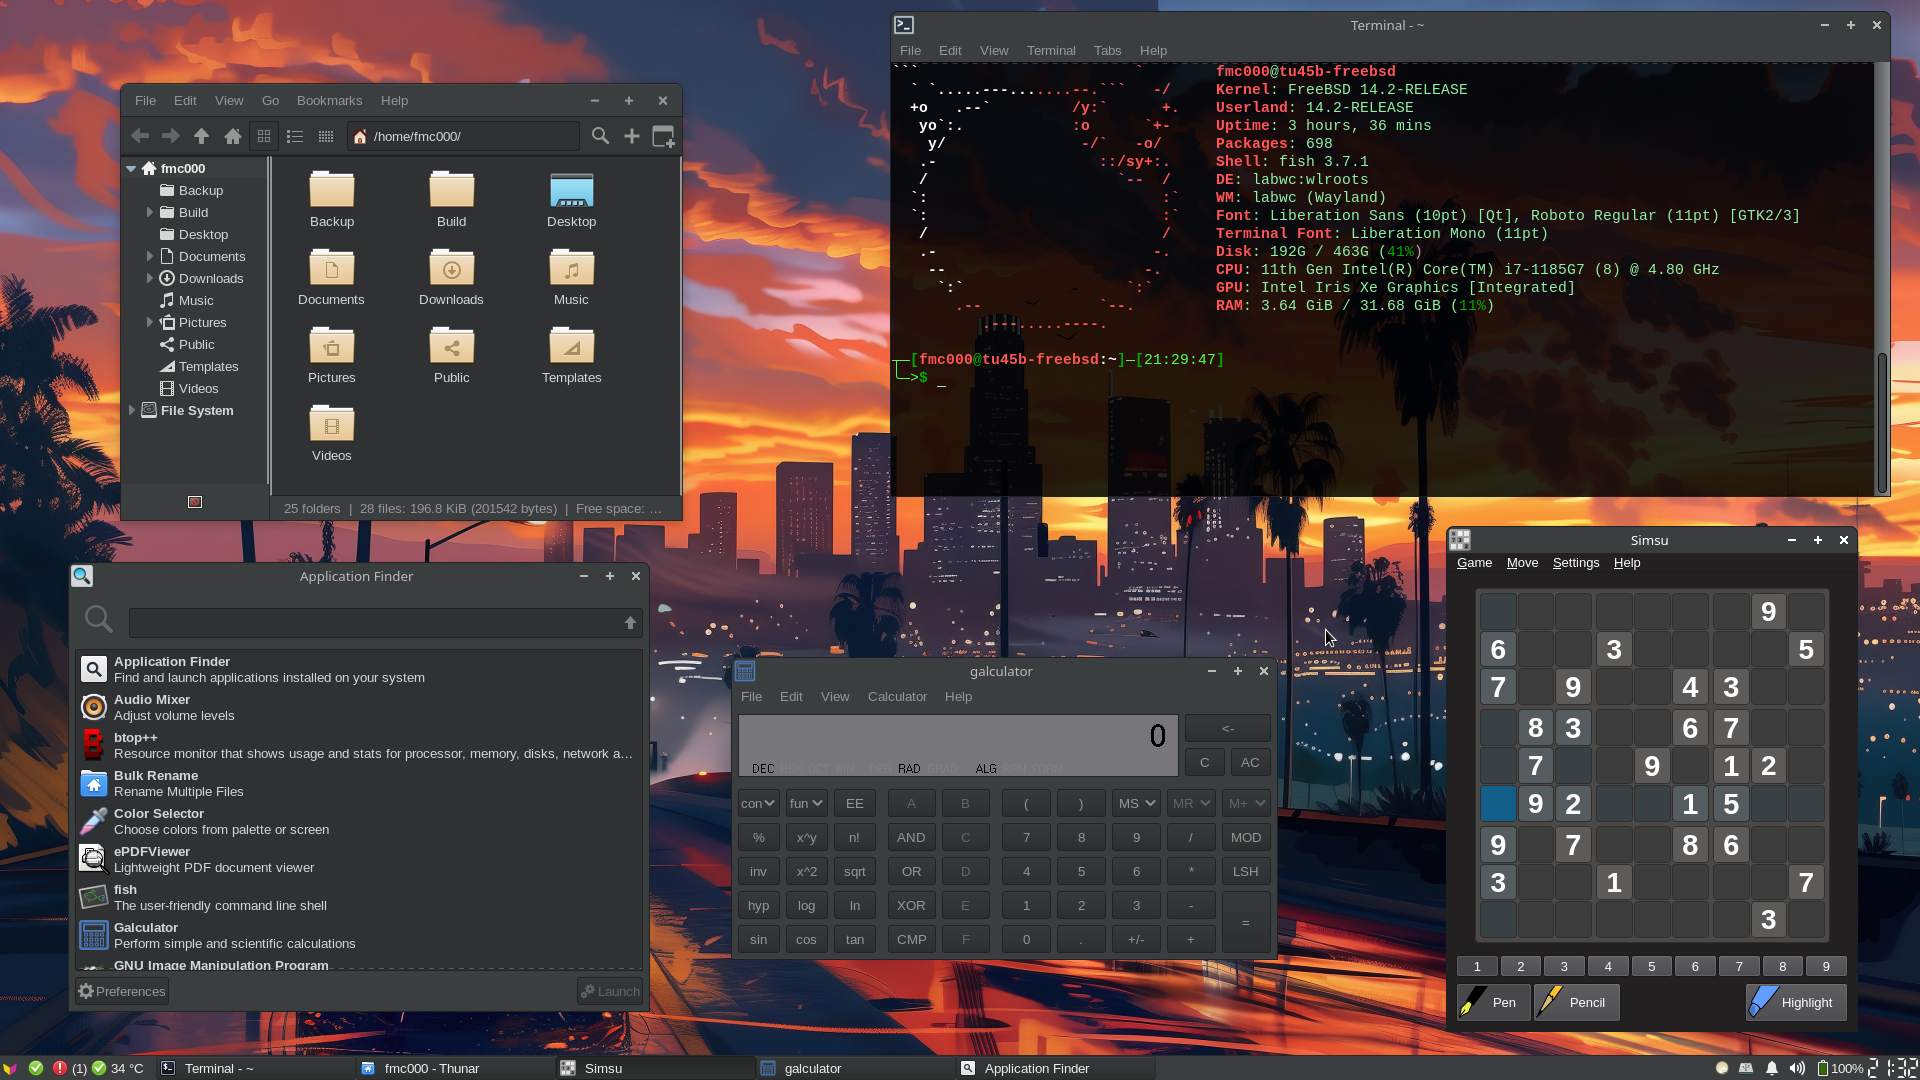1920x1080 pixels.
Task: Go back in Thunar toolbar
Action: 141,136
